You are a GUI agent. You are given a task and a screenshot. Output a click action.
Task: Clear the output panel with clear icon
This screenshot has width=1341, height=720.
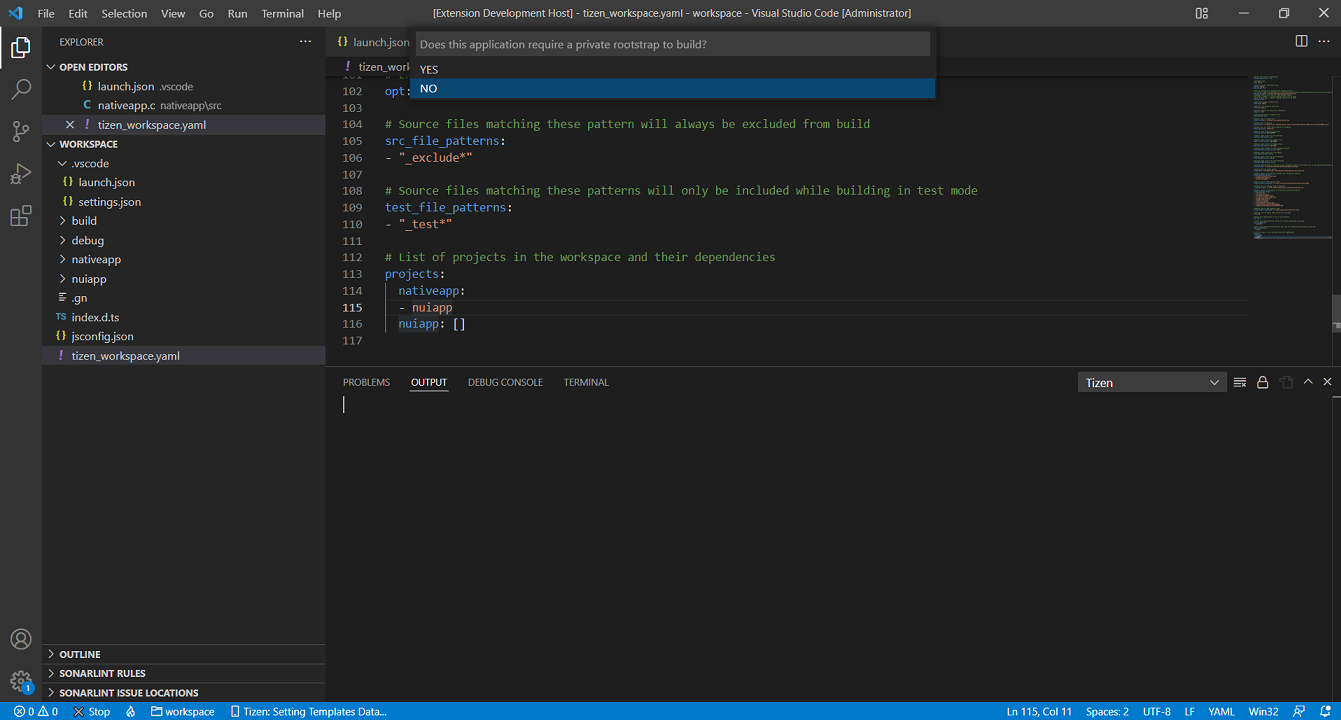(x=1240, y=382)
